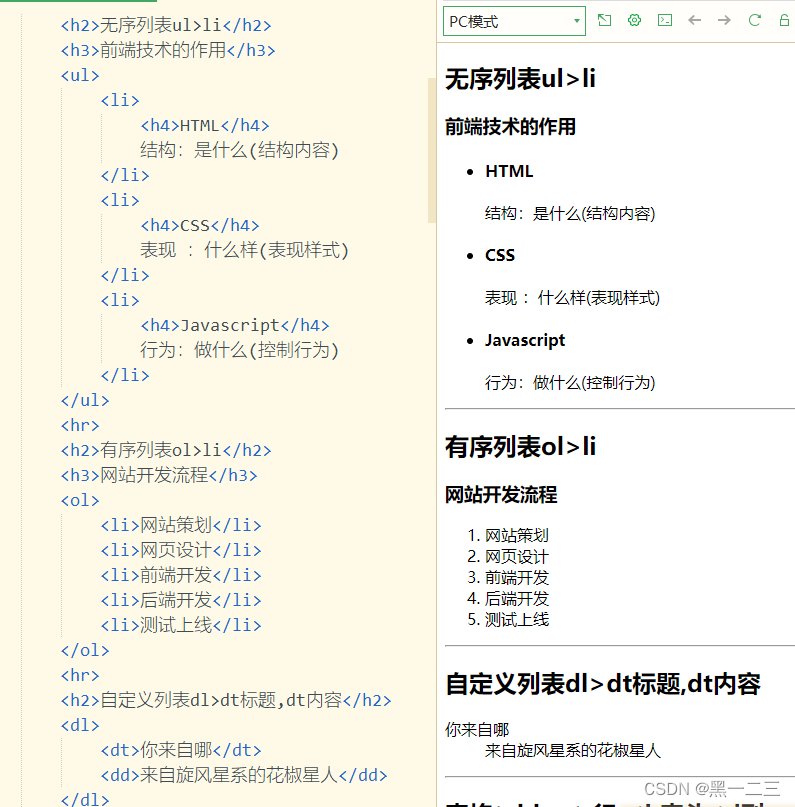Click the editor vertical scrollbar thumb

[431, 150]
